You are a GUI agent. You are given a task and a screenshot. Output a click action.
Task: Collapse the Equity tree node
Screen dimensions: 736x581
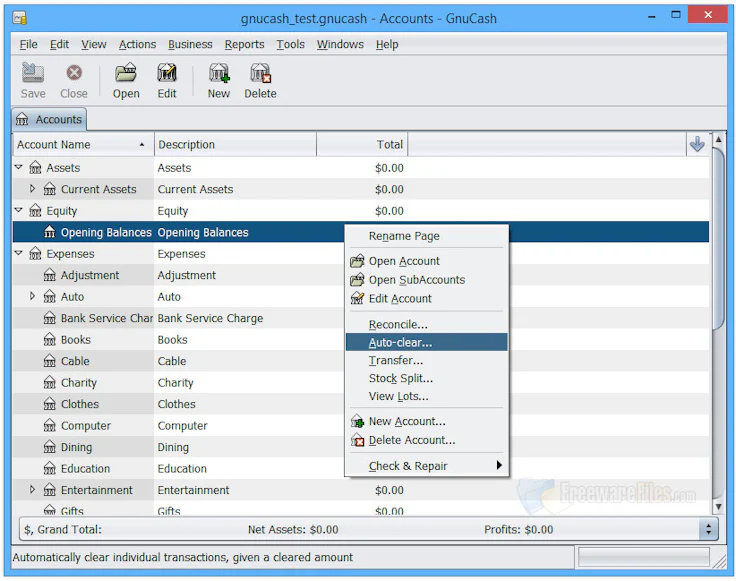click(19, 210)
